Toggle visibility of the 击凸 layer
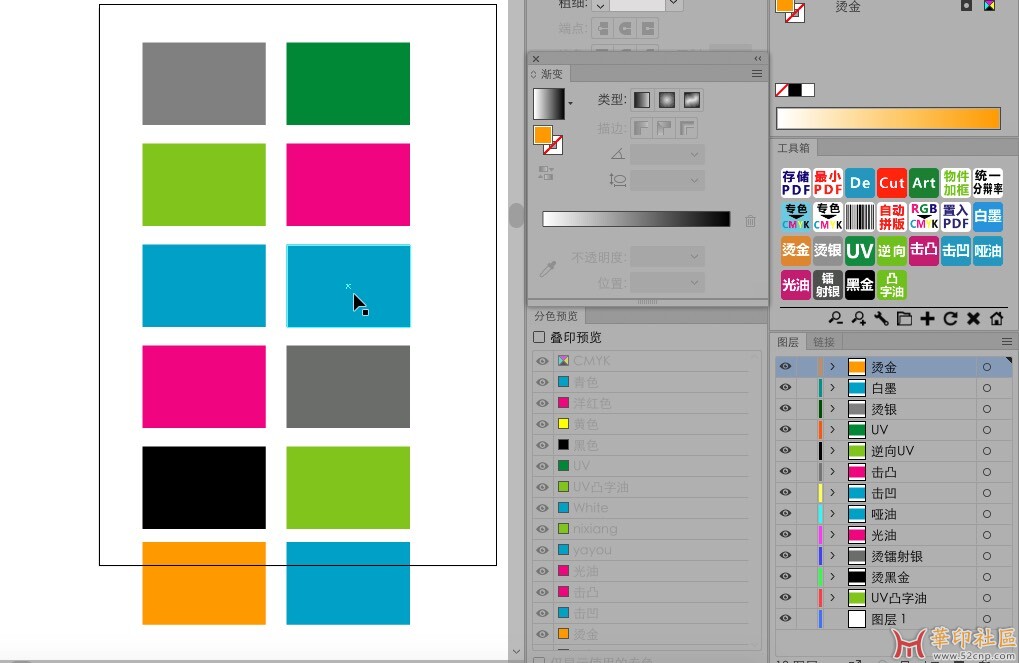This screenshot has width=1019, height=663. (785, 472)
